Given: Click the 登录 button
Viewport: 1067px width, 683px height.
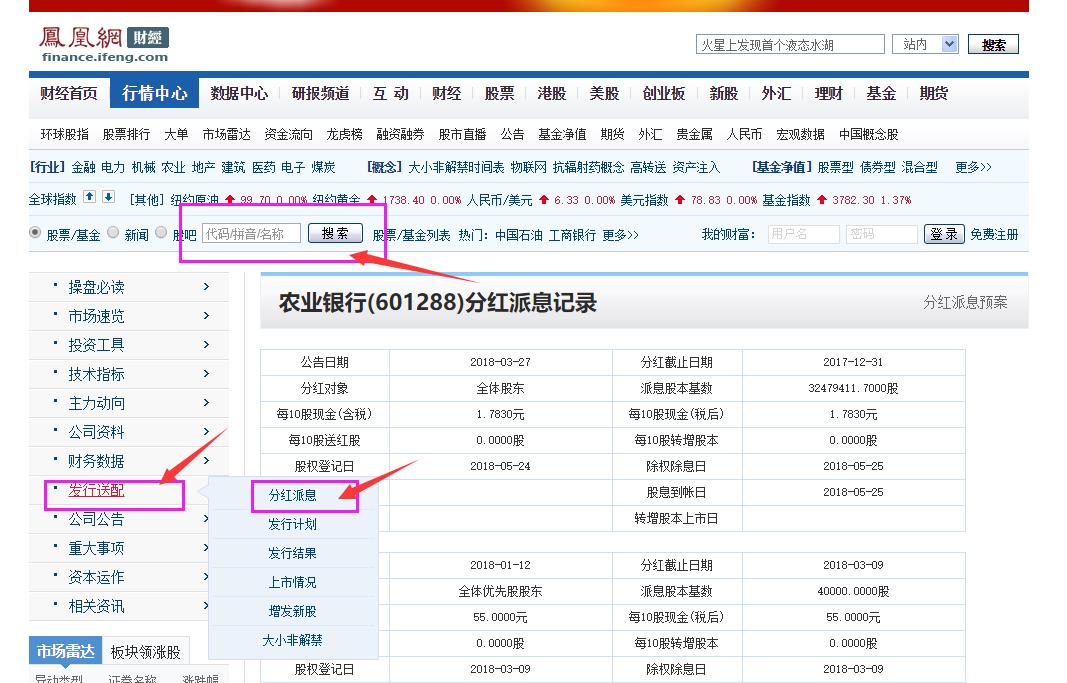Looking at the screenshot, I should coord(943,233).
